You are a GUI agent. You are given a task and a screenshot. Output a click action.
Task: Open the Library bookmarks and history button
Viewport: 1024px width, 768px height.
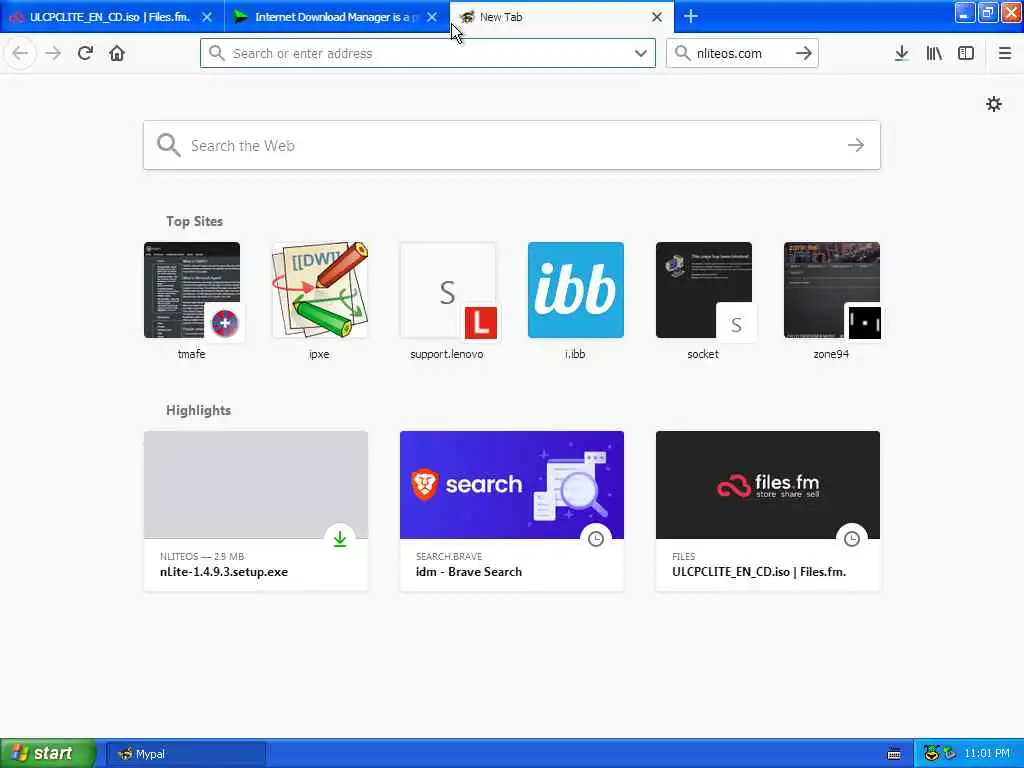tap(934, 53)
